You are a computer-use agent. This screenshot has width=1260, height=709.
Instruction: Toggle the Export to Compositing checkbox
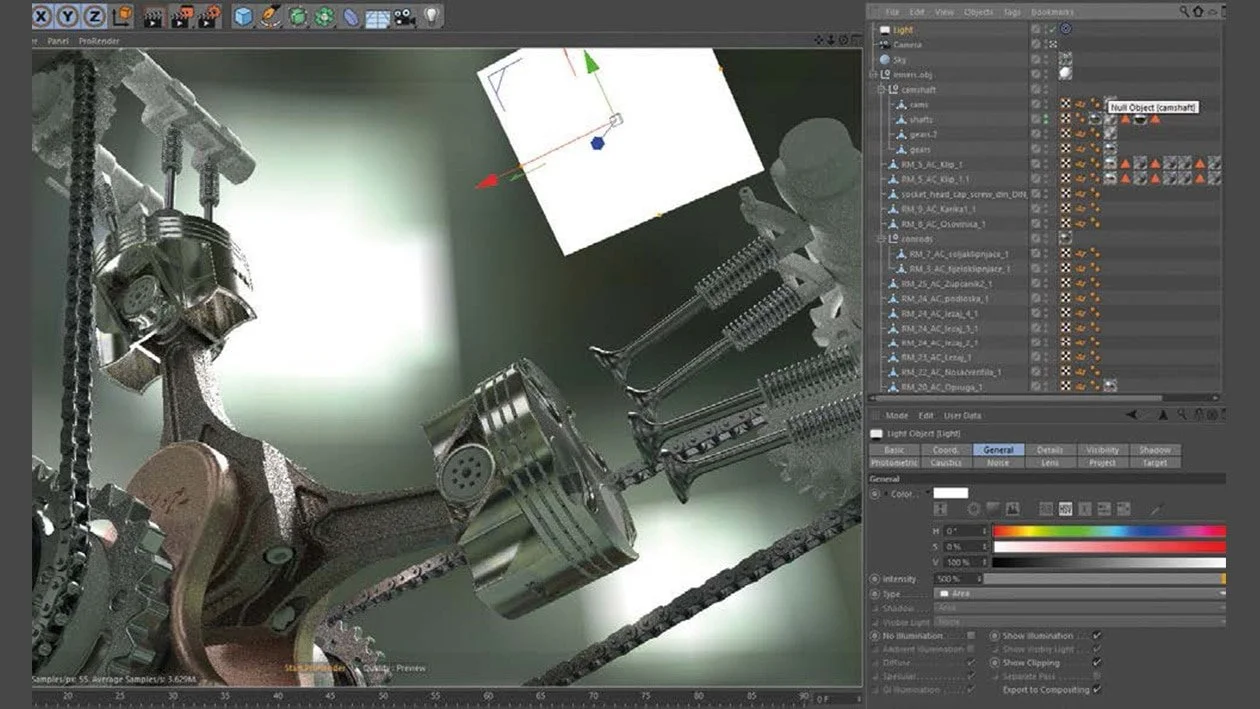tap(1097, 690)
